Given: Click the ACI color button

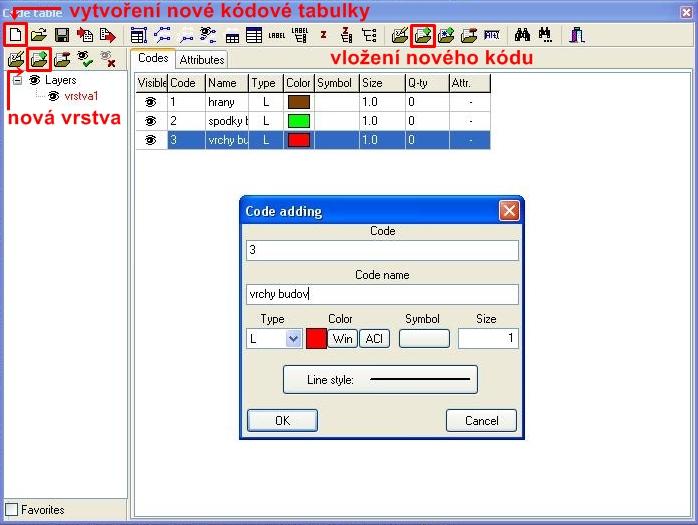Looking at the screenshot, I should click(374, 339).
